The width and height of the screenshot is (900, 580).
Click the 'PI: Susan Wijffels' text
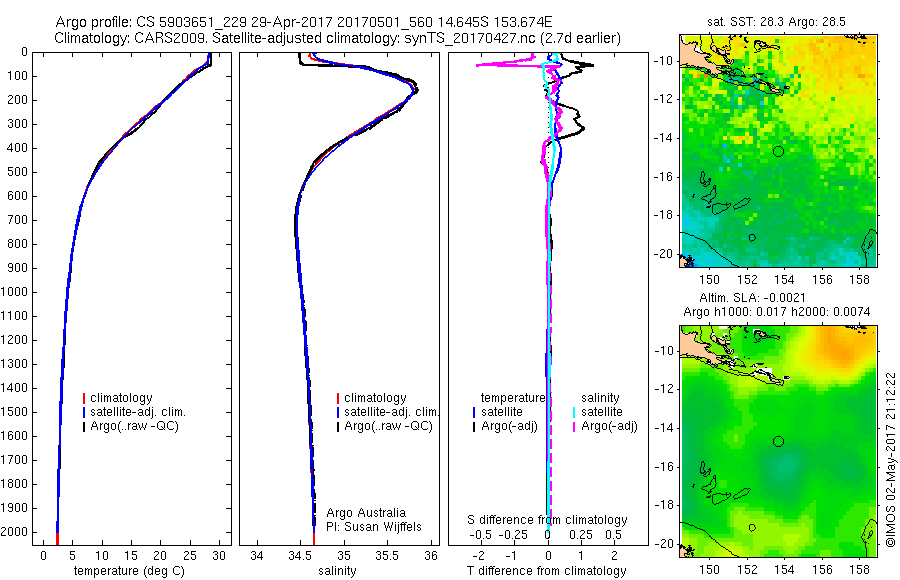click(374, 527)
